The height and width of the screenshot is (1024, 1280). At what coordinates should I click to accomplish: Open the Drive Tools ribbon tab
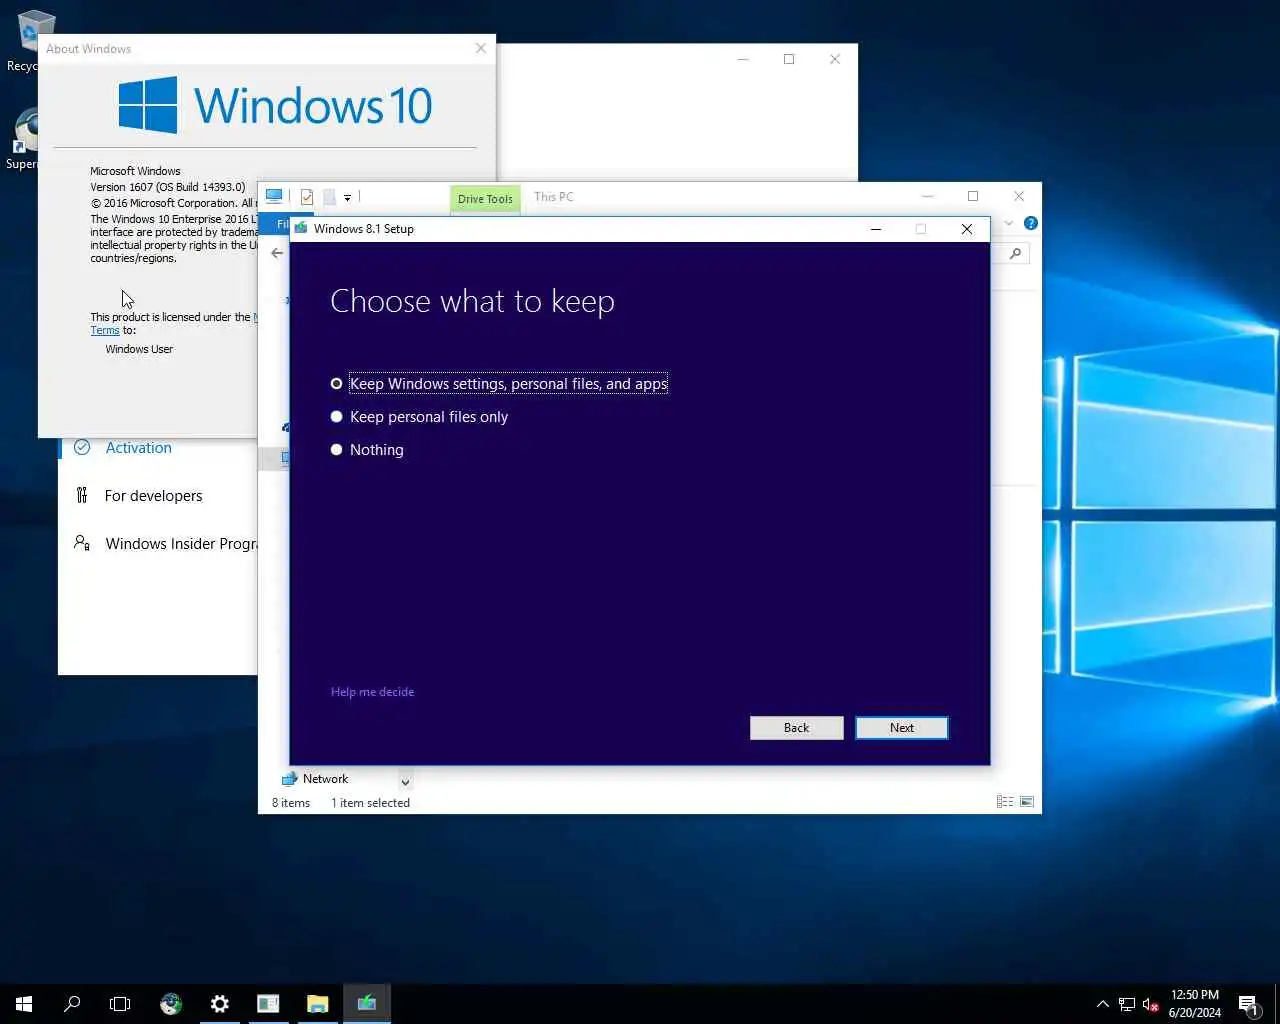point(485,198)
